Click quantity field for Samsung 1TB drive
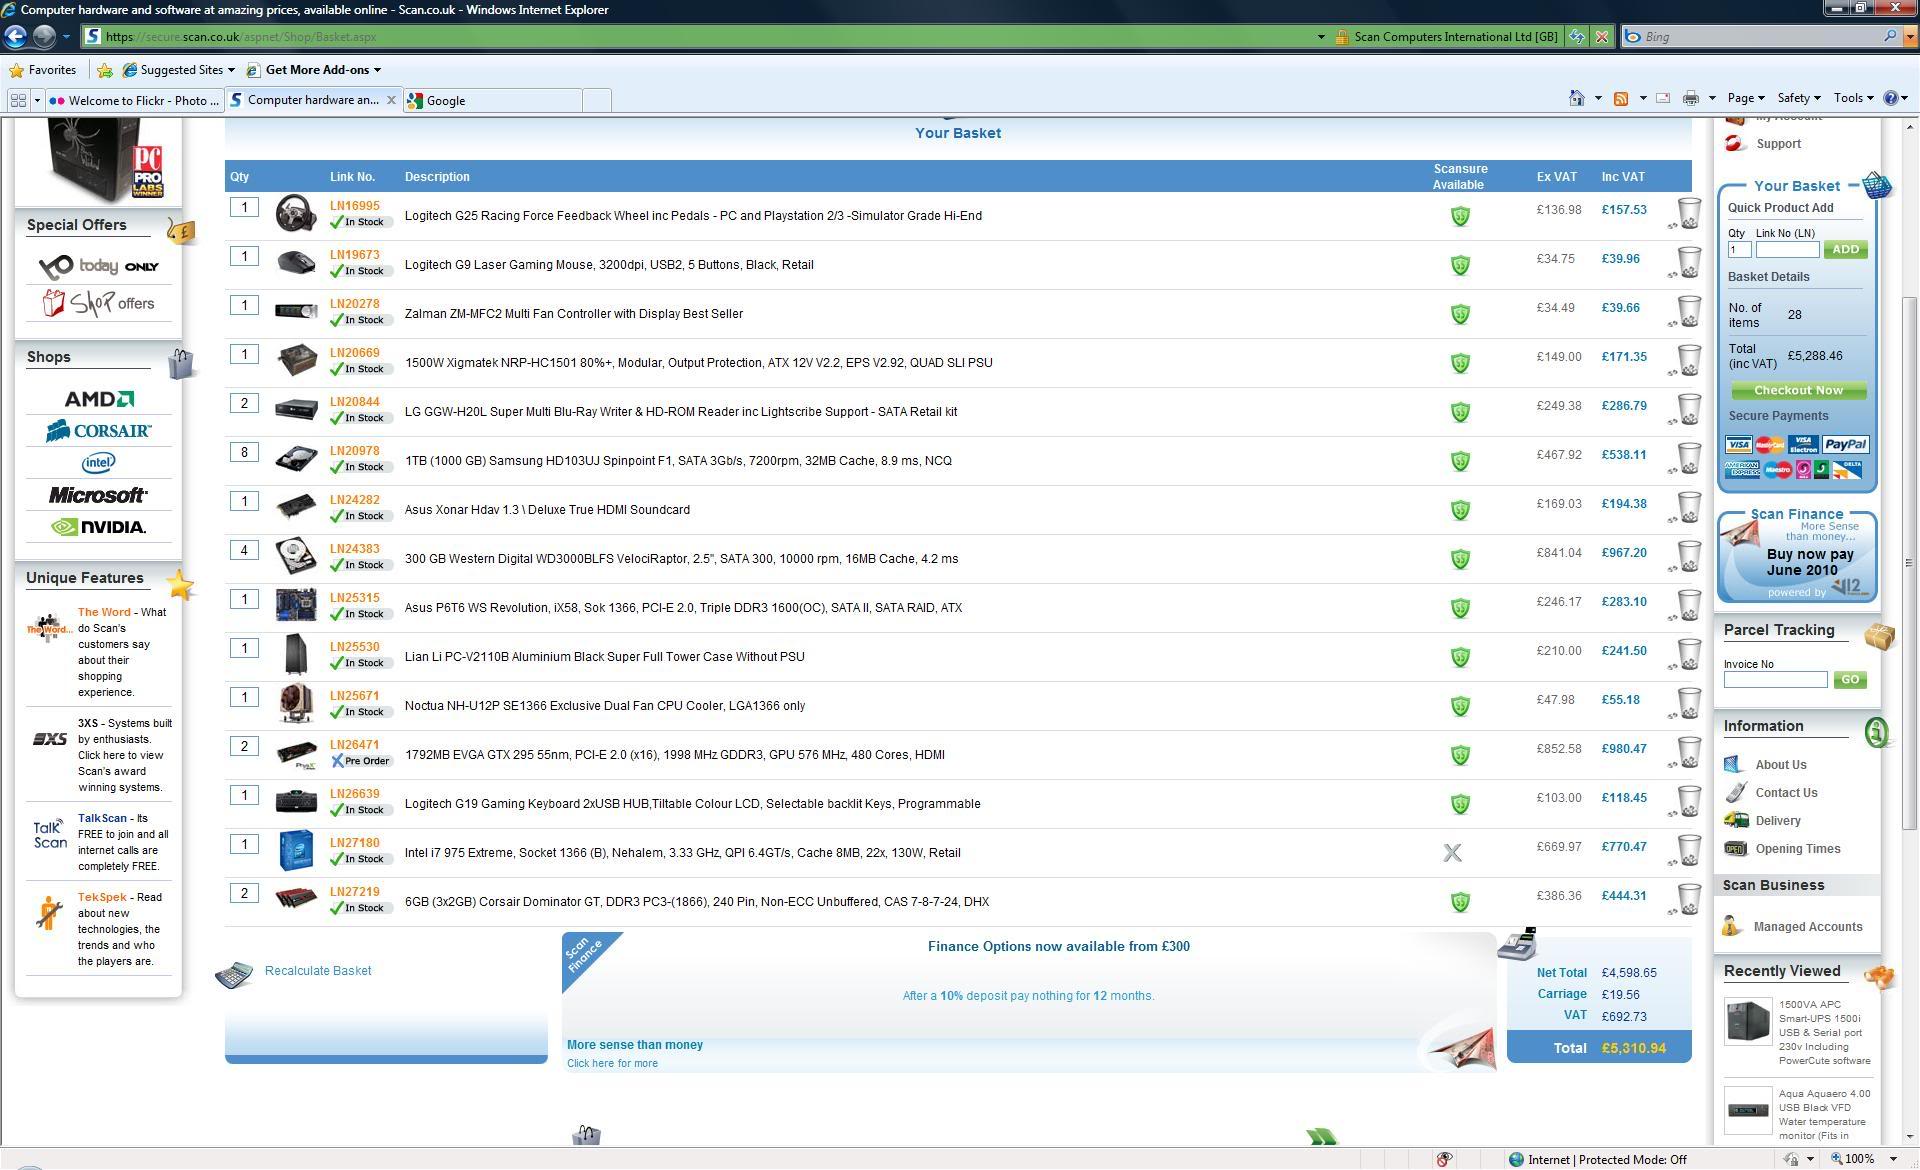The width and height of the screenshot is (1920, 1170). [244, 452]
